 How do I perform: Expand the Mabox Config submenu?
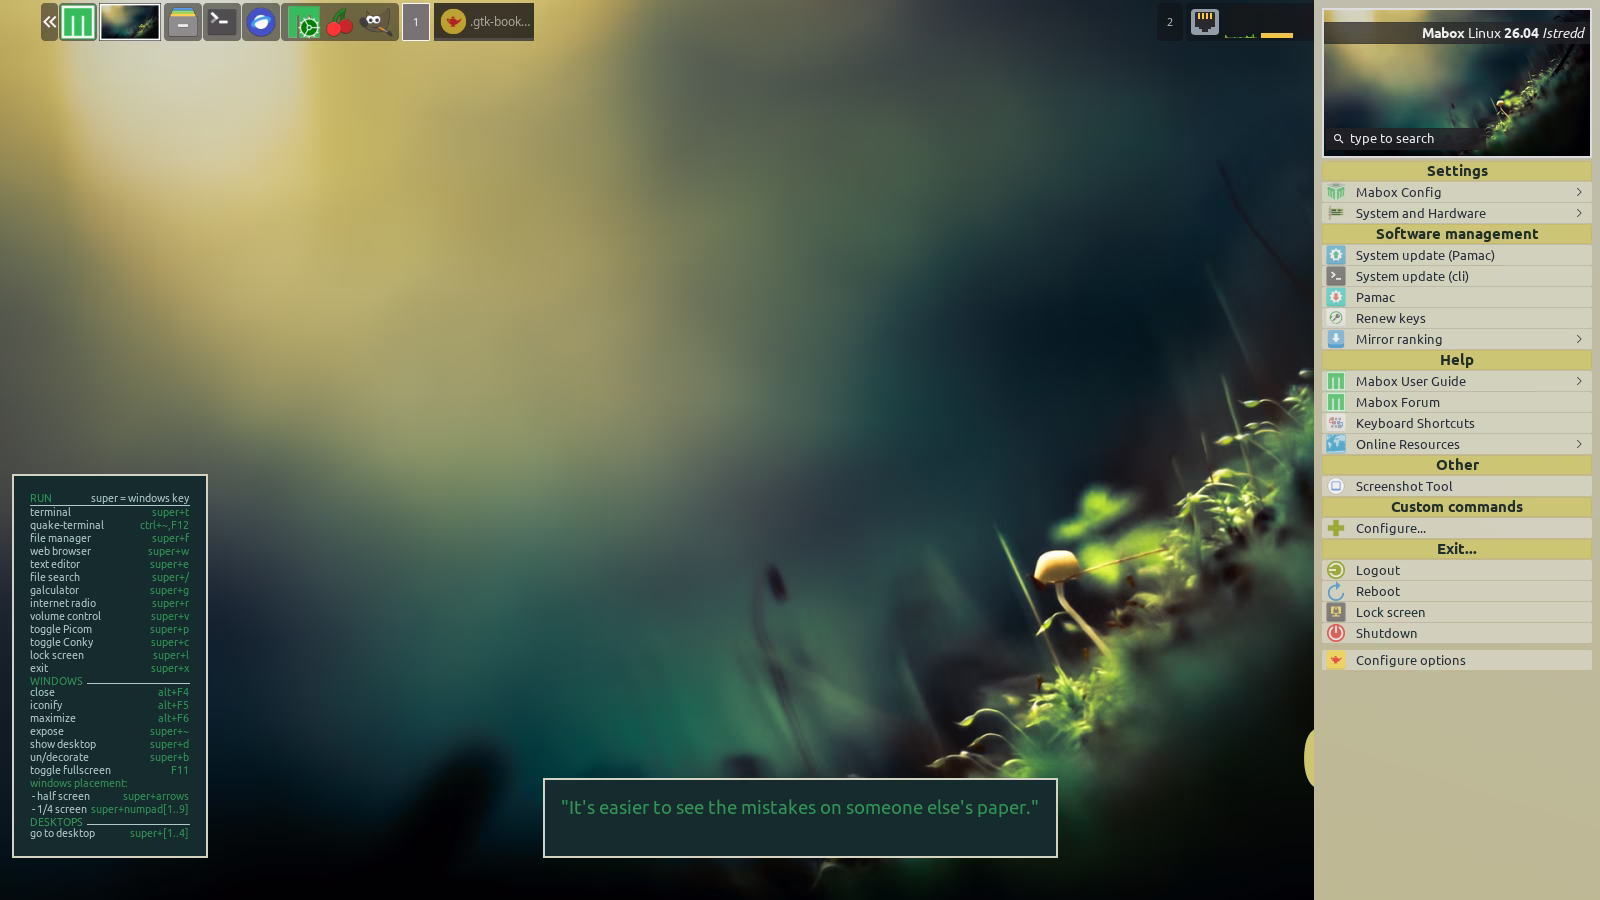[x=1456, y=192]
